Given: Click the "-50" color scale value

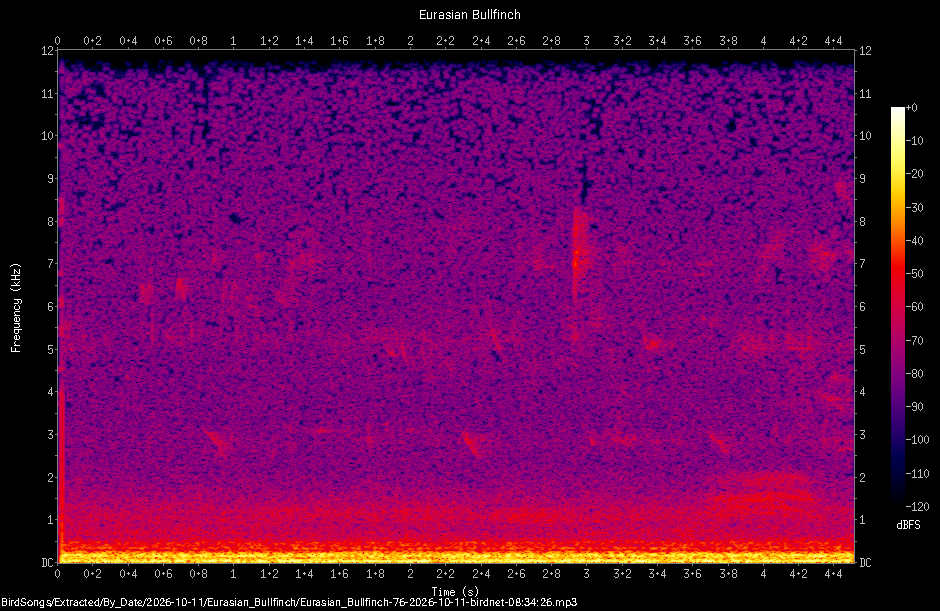Looking at the screenshot, I should click(914, 273).
